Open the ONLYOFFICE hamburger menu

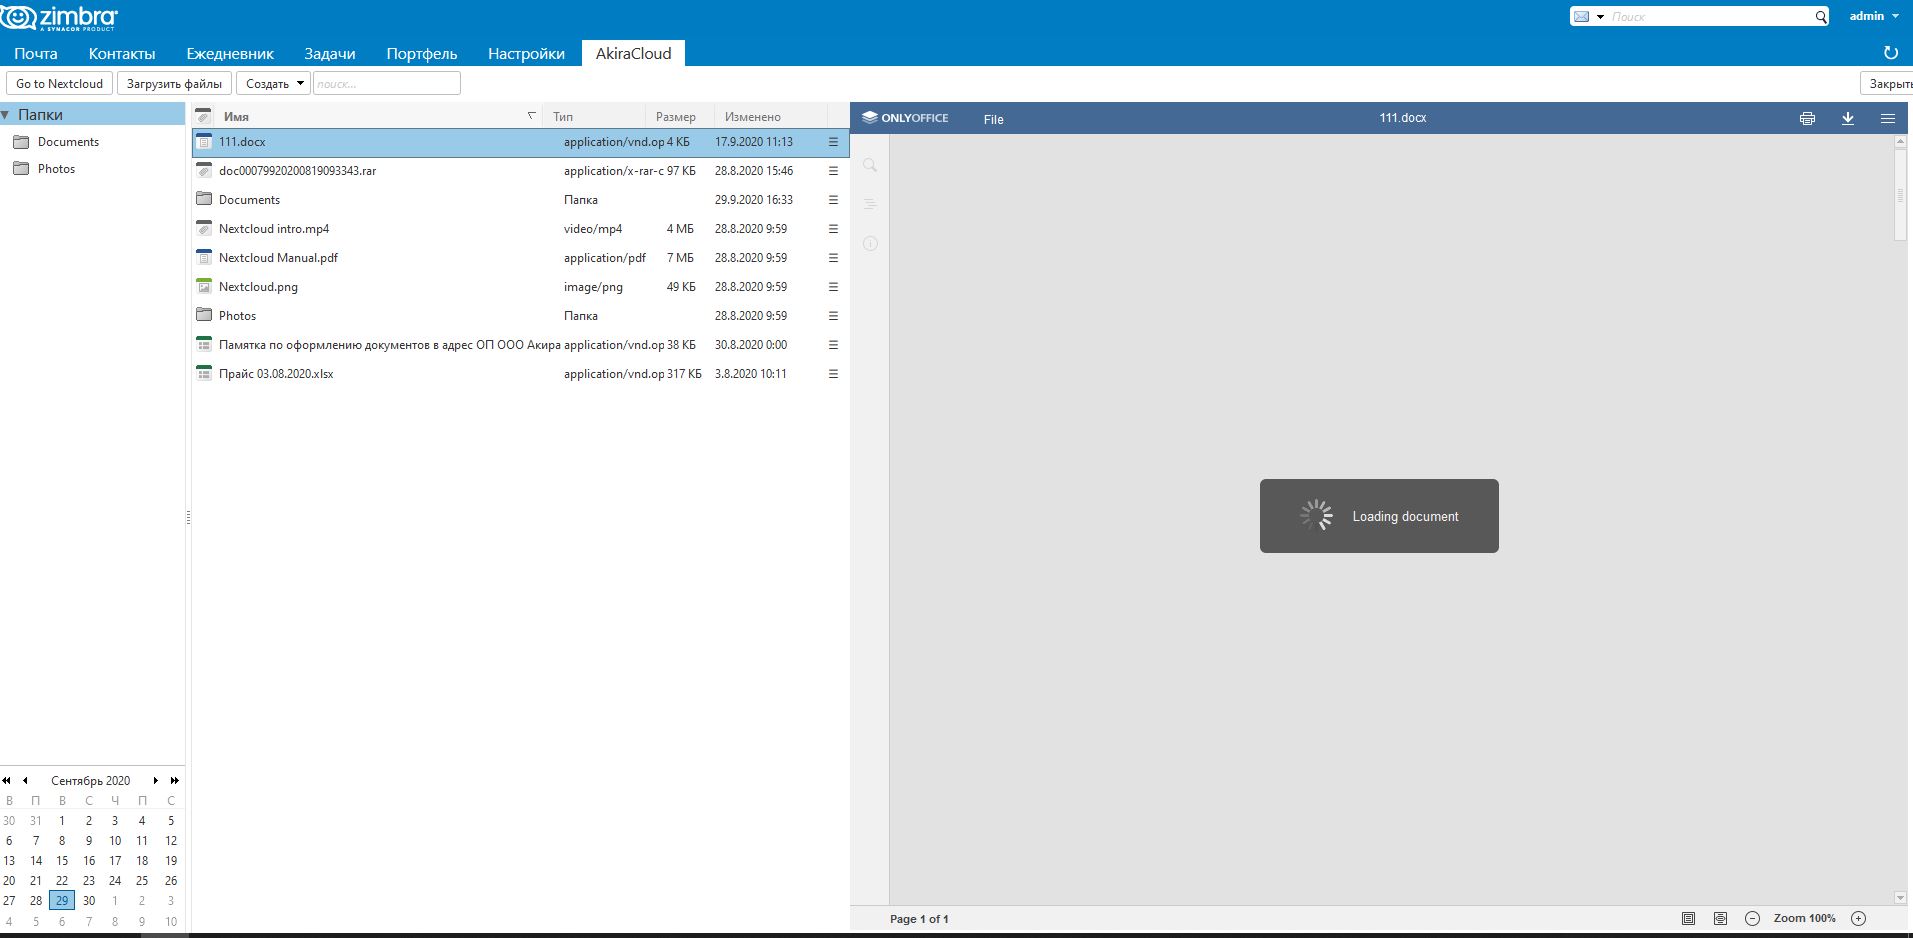pyautogui.click(x=1890, y=118)
